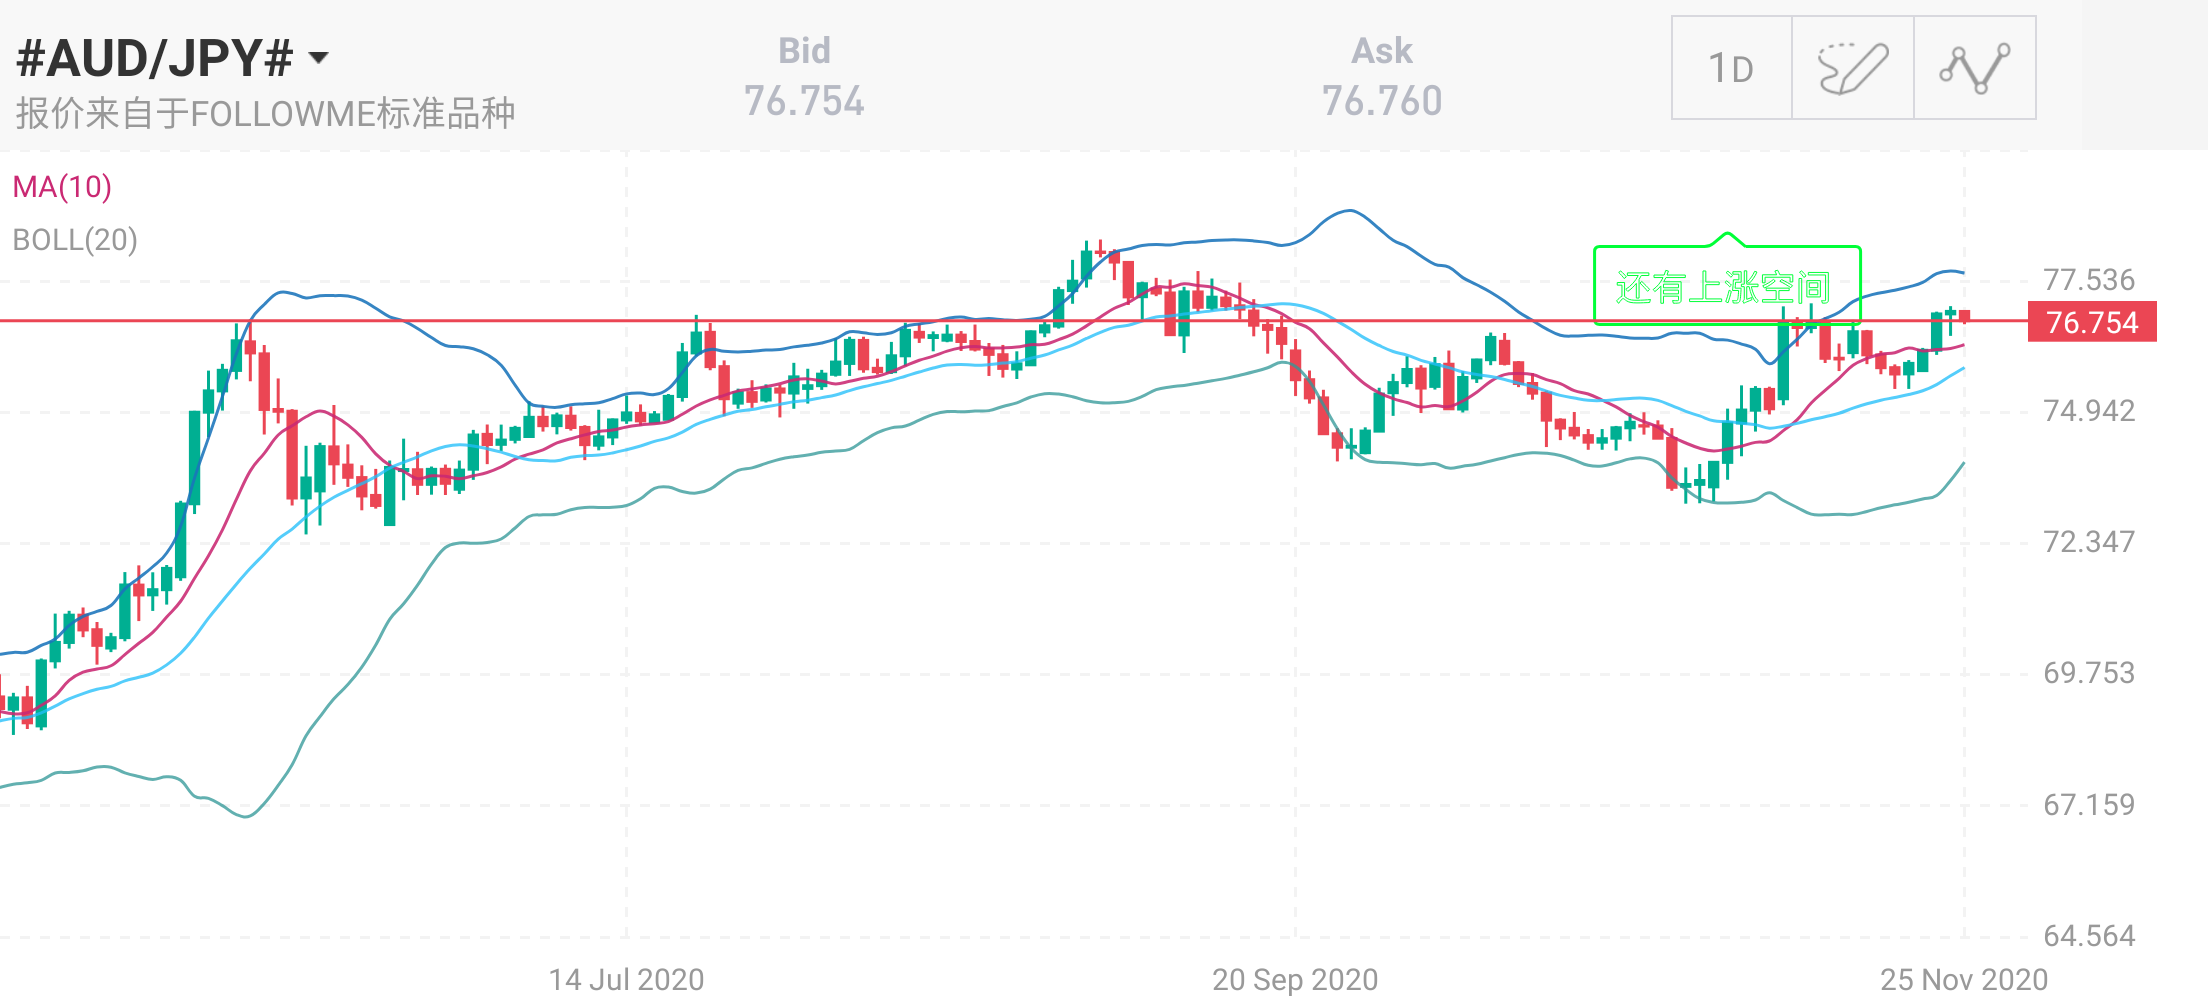
Task: Click the 14 Jul 2020 date label
Action: (x=626, y=979)
